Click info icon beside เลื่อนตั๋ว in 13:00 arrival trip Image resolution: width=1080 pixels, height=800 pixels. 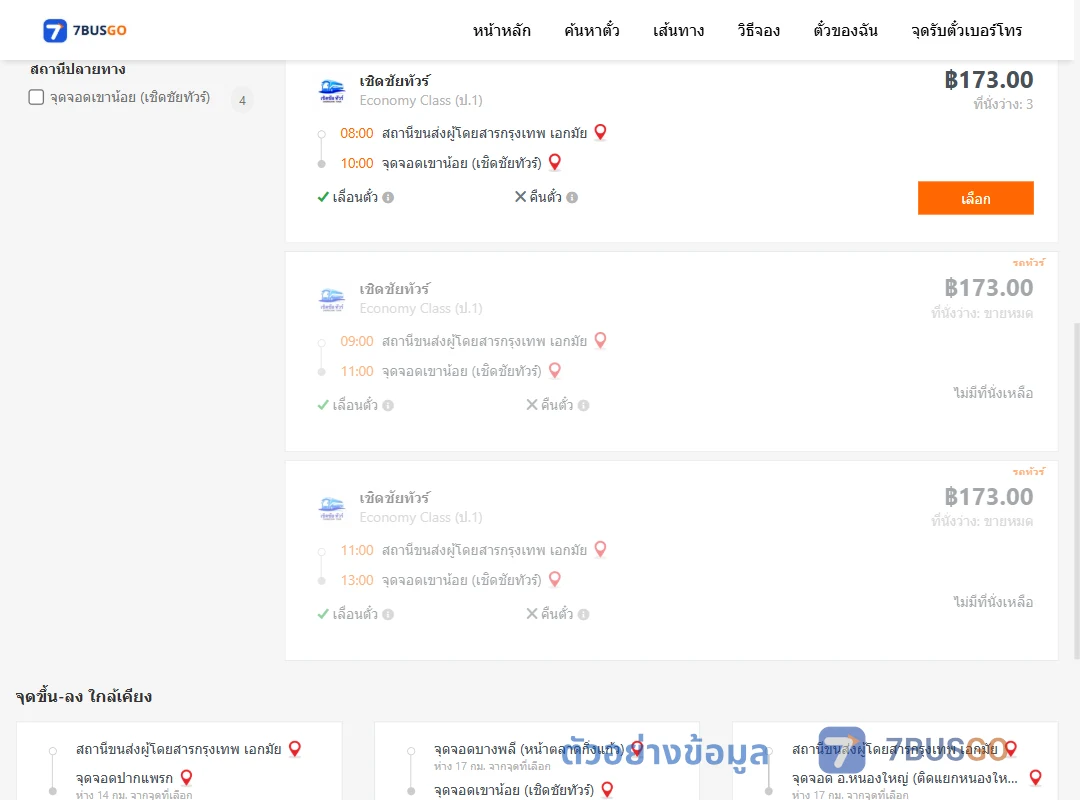pyautogui.click(x=388, y=615)
